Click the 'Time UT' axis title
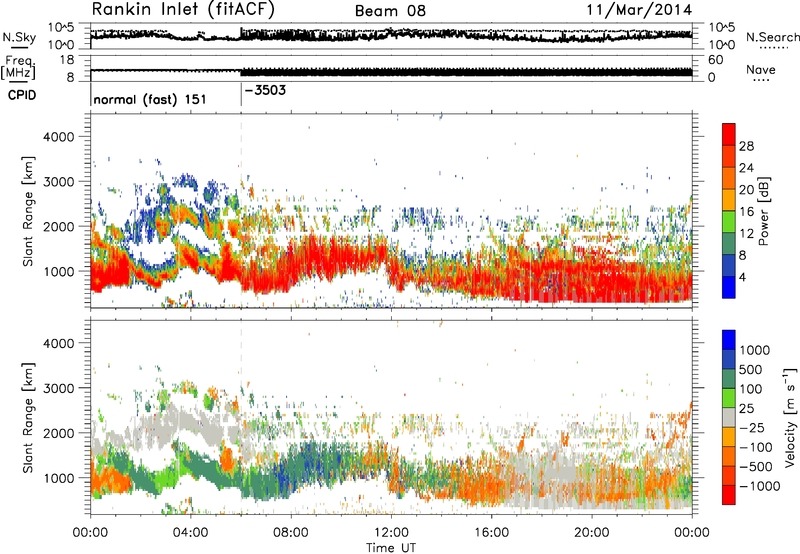 click(391, 547)
